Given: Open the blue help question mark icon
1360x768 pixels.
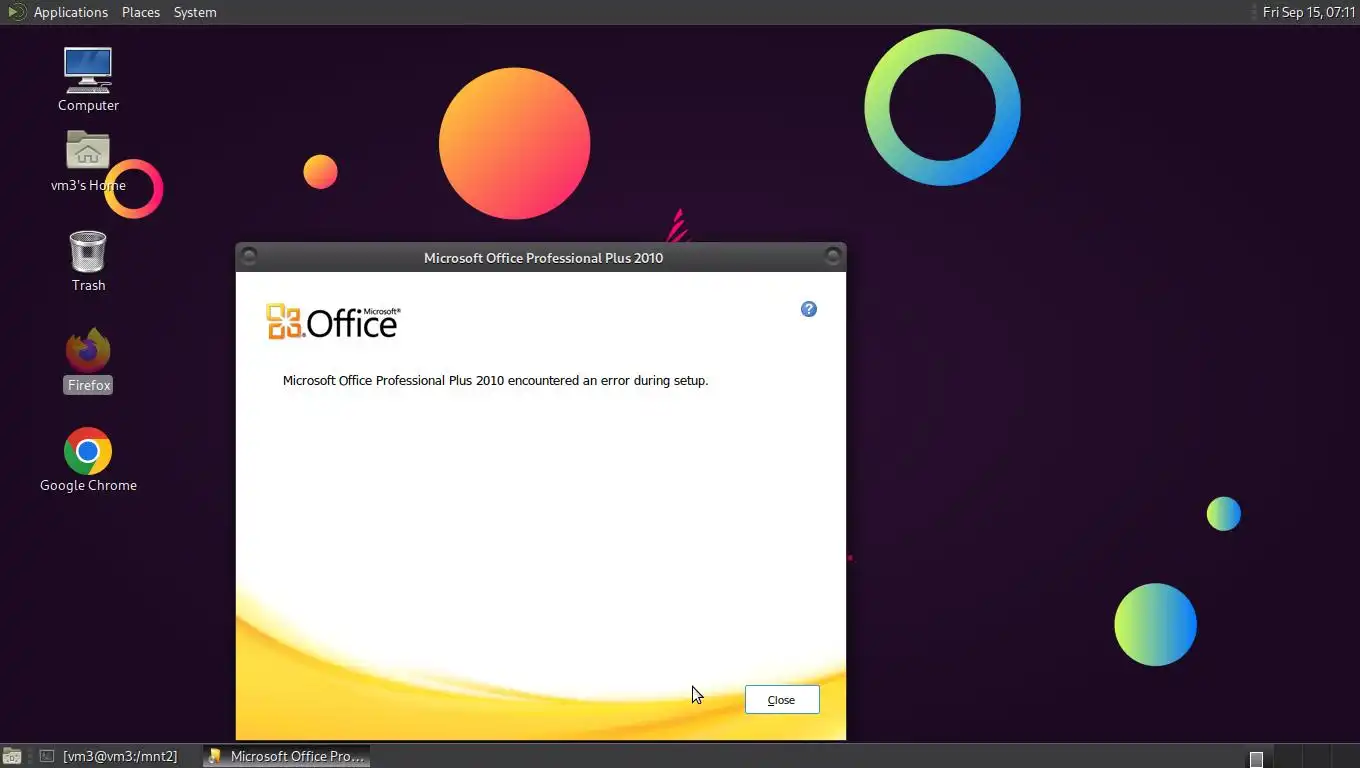Looking at the screenshot, I should coord(809,309).
